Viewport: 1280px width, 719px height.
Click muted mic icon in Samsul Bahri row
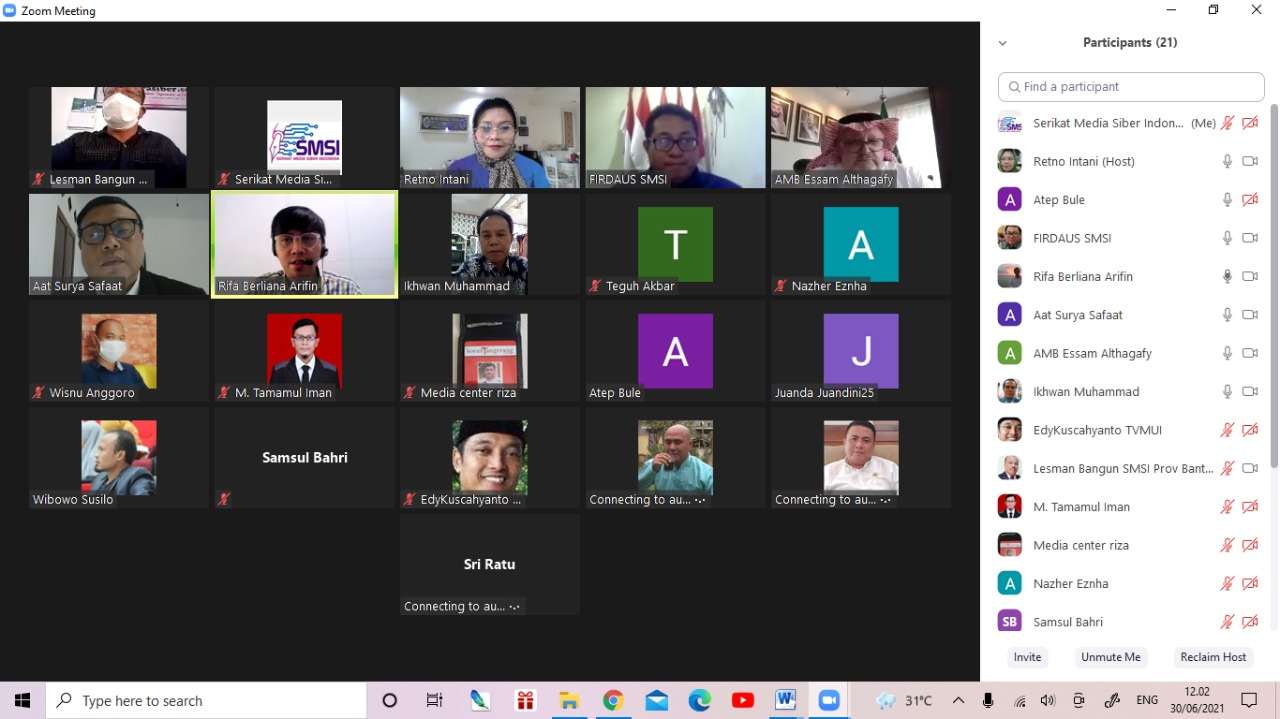click(x=1227, y=622)
